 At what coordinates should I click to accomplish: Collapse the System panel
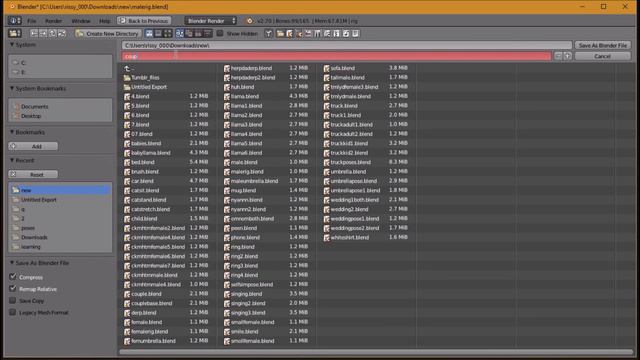[12, 44]
